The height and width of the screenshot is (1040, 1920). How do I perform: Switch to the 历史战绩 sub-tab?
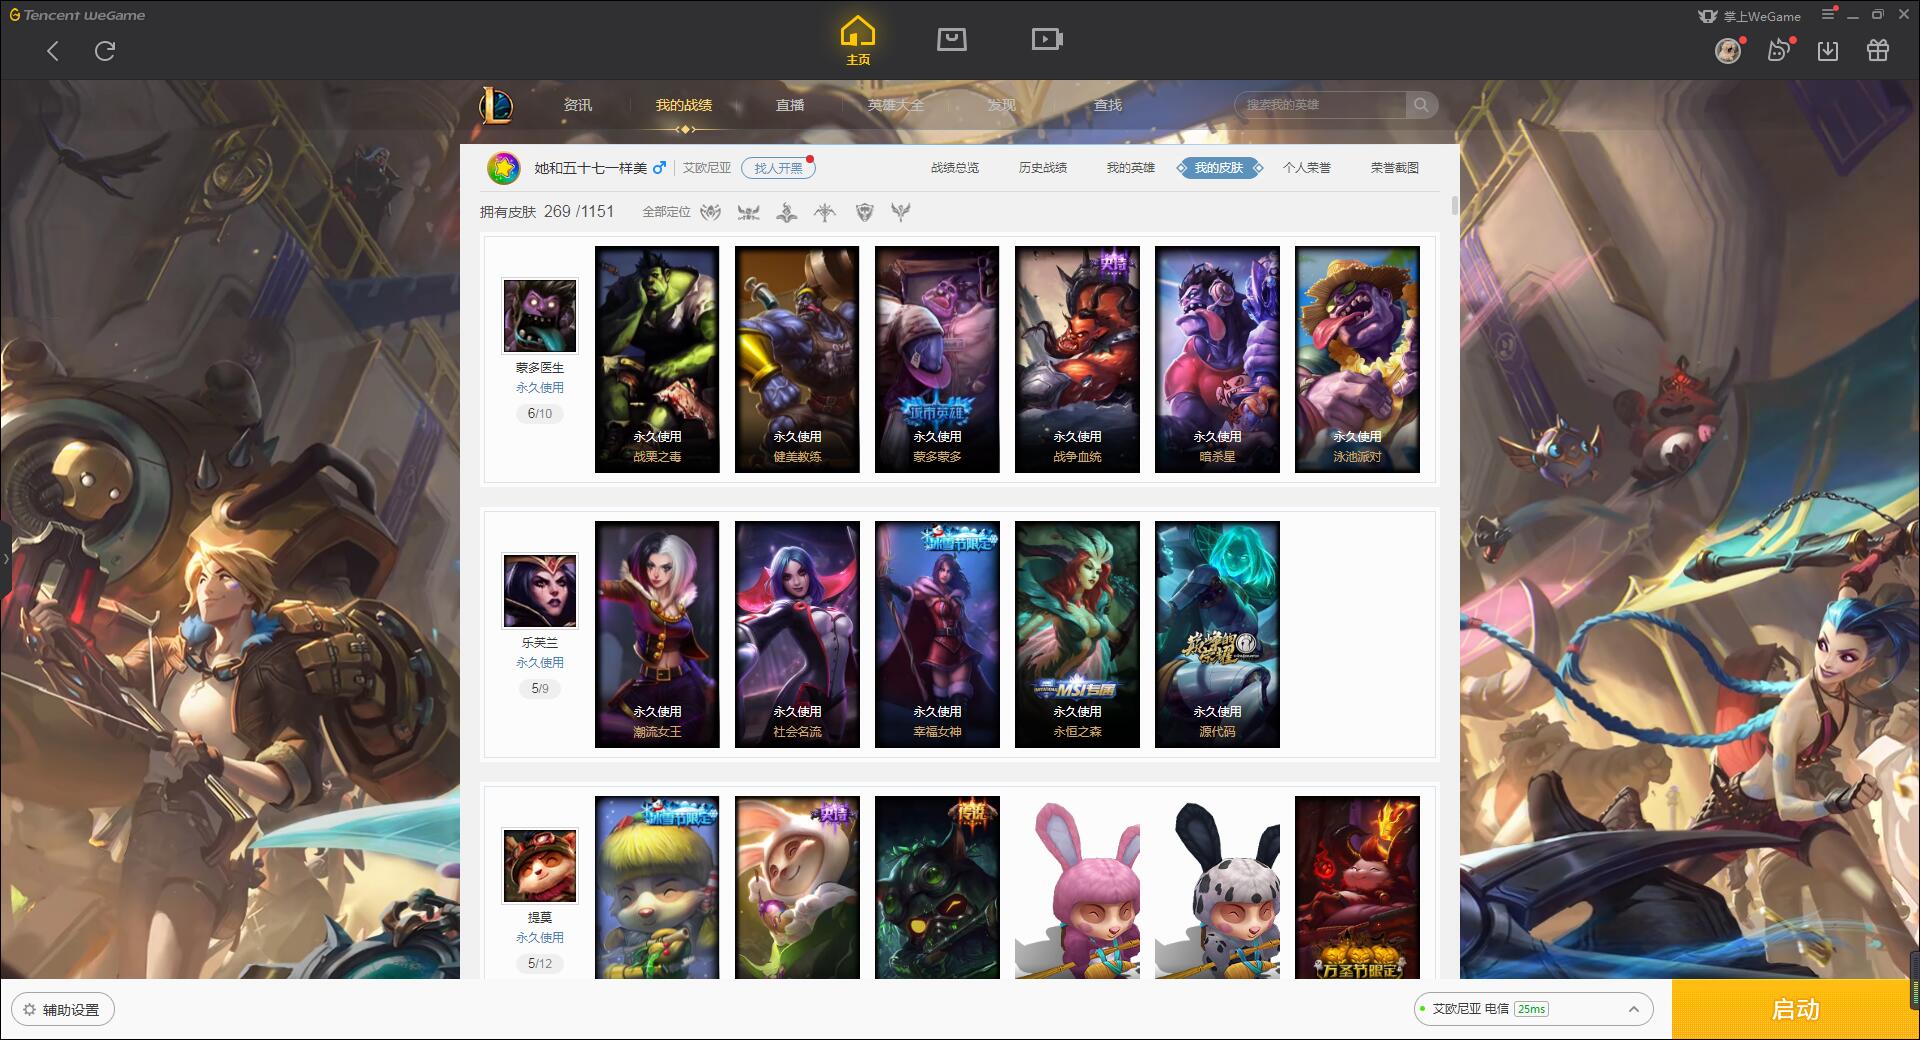1043,168
